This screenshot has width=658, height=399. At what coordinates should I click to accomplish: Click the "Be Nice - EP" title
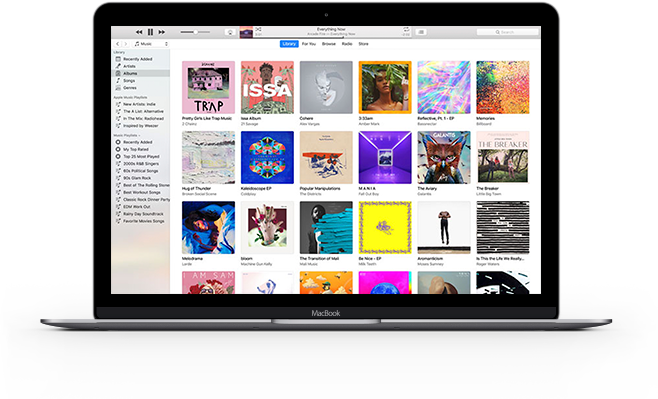(370, 259)
